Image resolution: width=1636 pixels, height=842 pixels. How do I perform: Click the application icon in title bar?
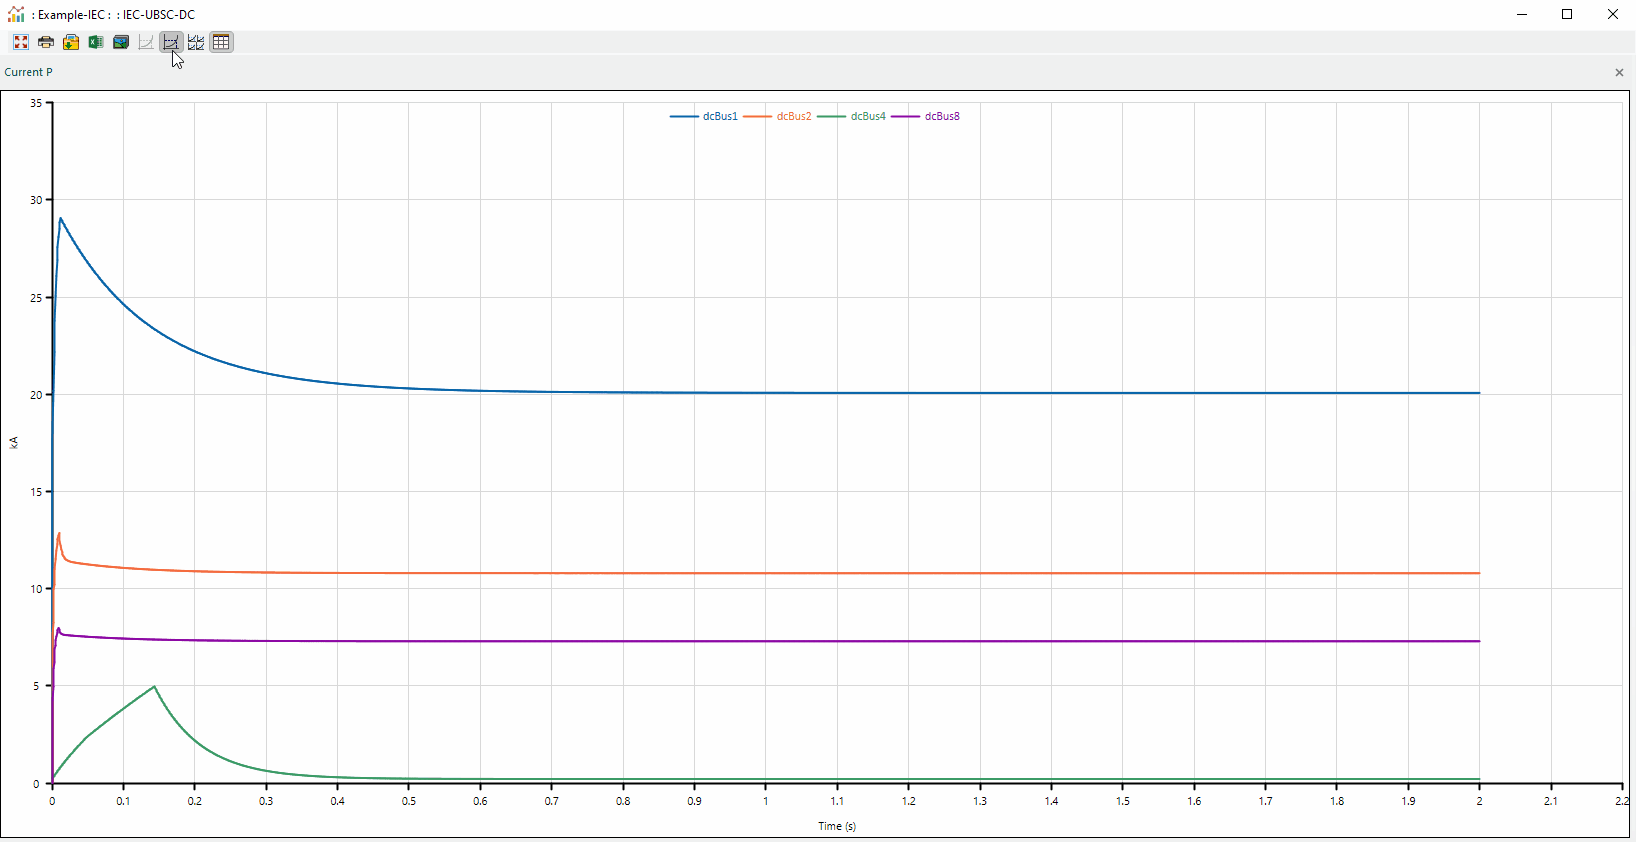[16, 14]
